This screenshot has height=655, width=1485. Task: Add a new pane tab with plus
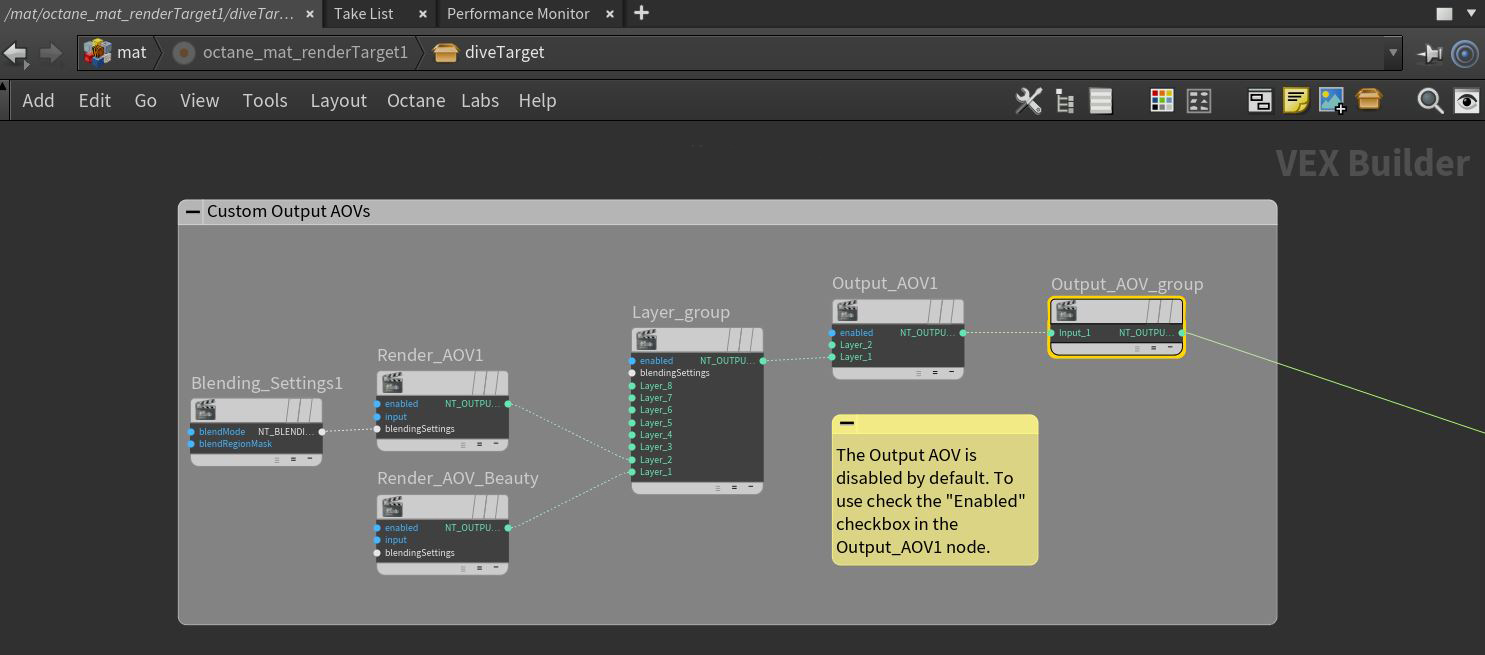point(642,13)
